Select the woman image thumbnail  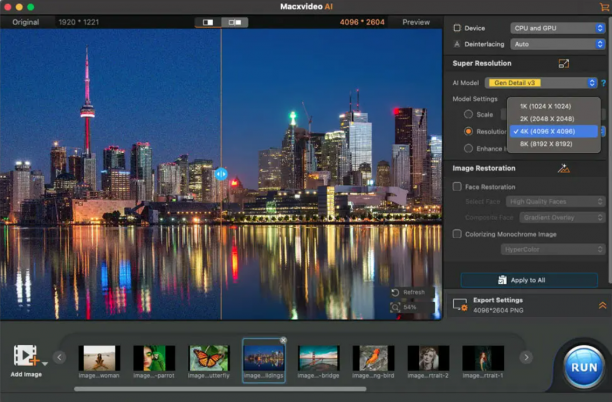99,358
